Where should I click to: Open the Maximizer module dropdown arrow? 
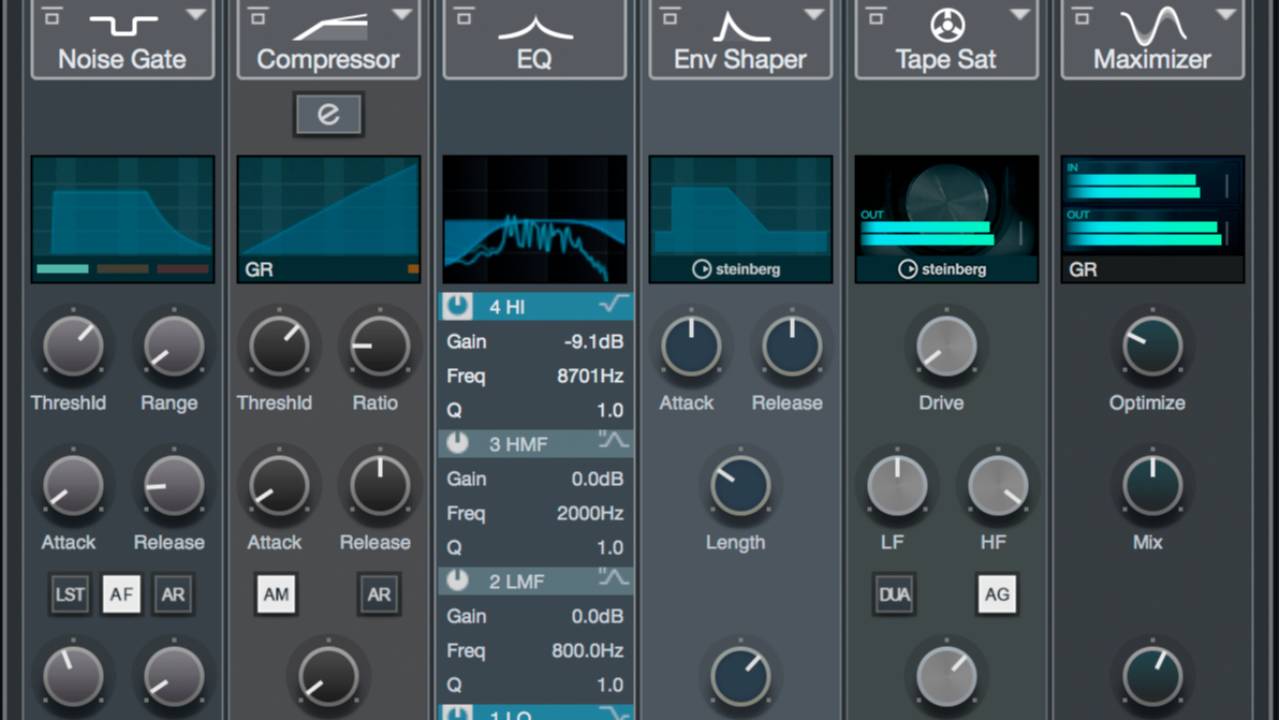tap(1226, 13)
